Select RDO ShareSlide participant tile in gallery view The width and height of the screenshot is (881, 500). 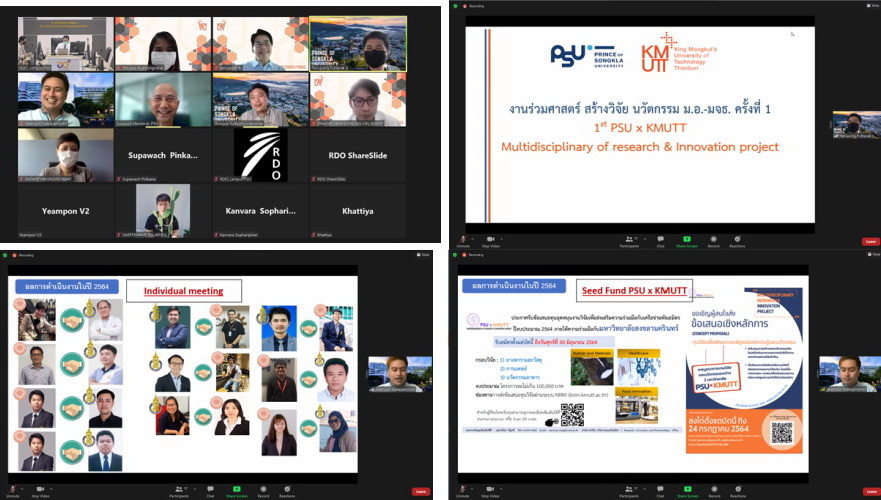pyautogui.click(x=358, y=155)
